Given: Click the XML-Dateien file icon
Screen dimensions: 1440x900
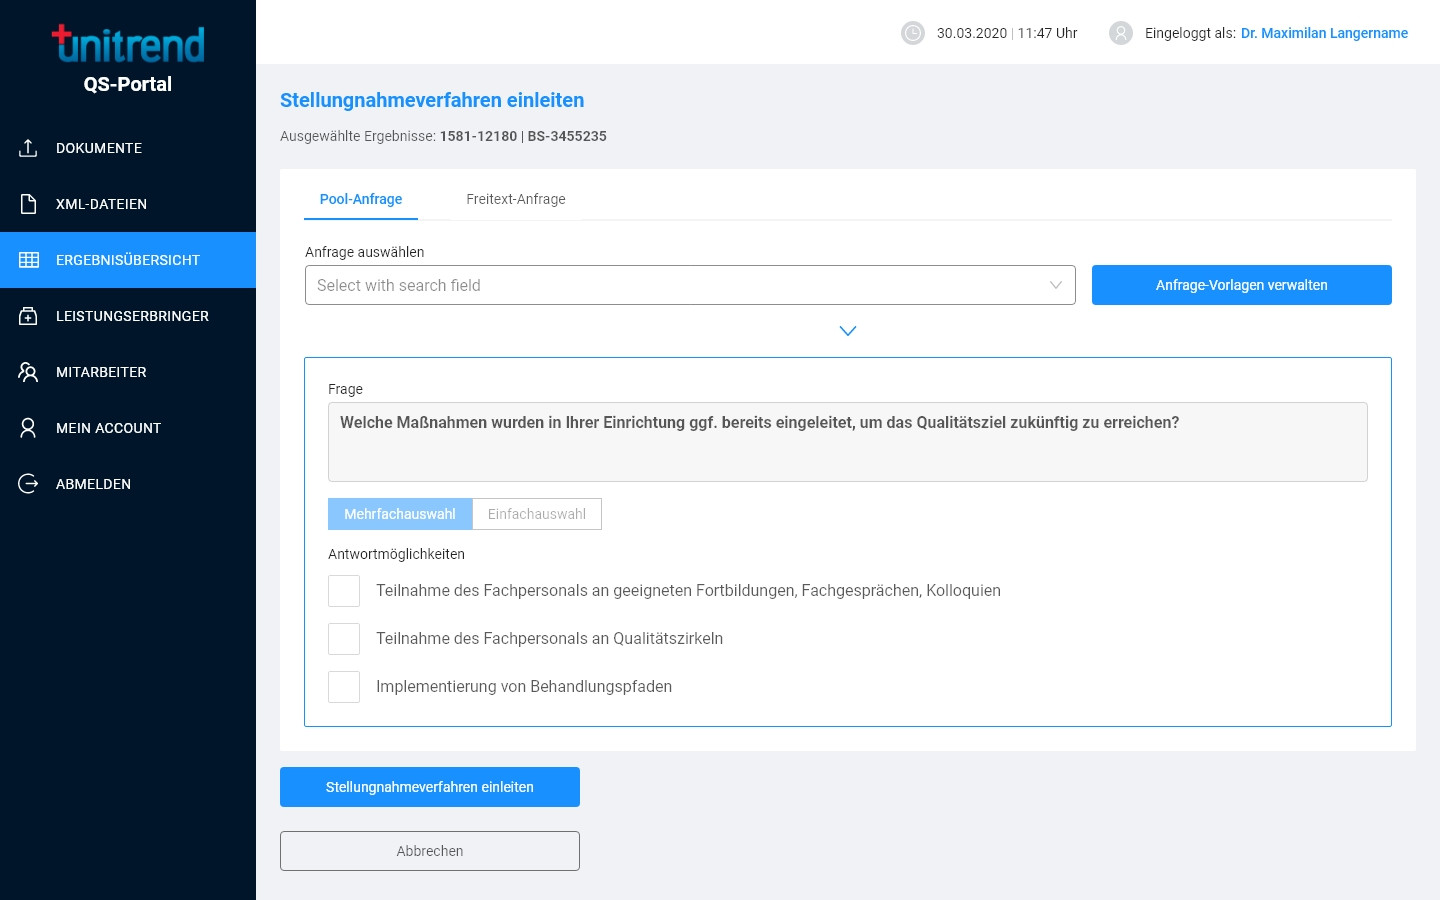Looking at the screenshot, I should coord(28,204).
